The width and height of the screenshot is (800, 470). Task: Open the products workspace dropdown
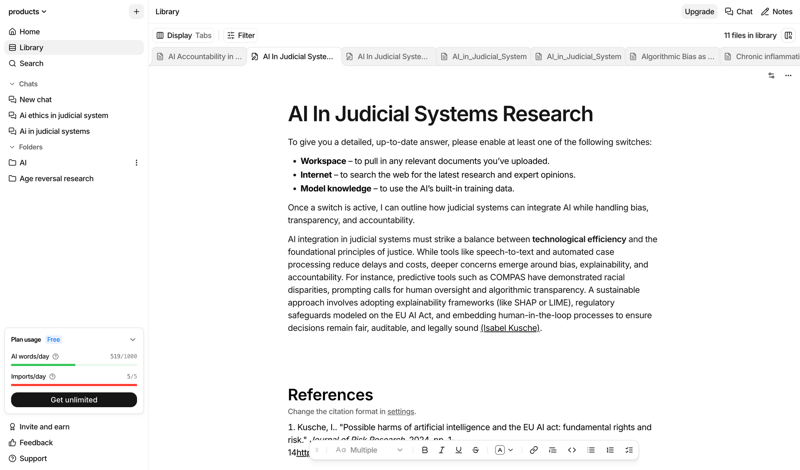click(28, 12)
